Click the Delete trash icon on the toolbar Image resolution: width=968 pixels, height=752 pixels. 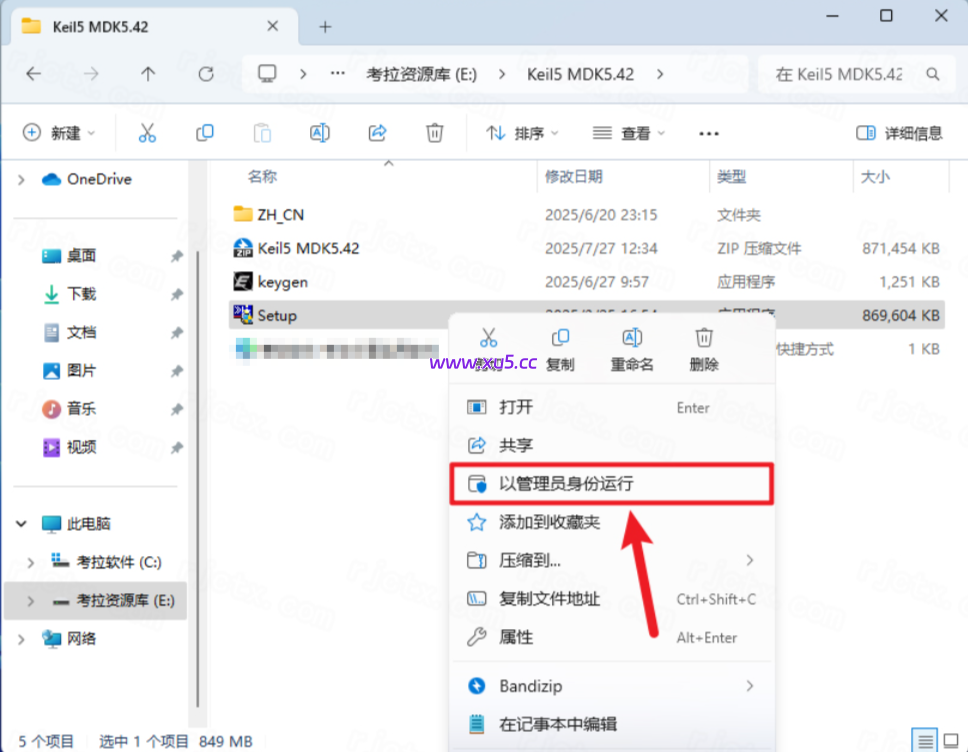pos(435,132)
